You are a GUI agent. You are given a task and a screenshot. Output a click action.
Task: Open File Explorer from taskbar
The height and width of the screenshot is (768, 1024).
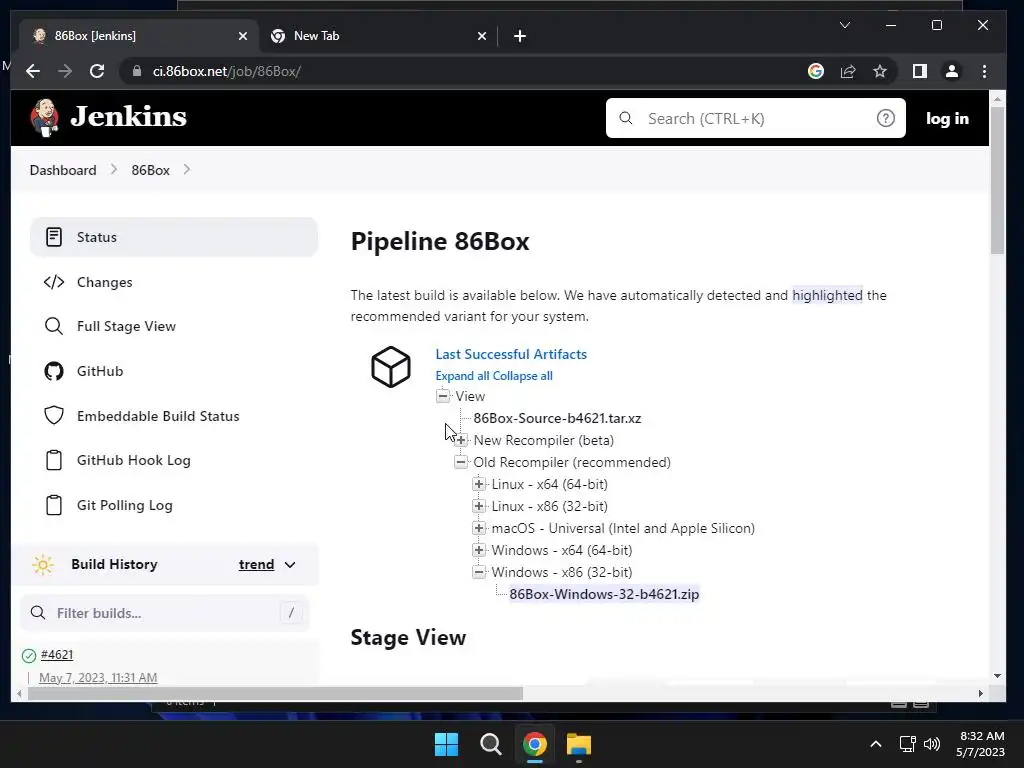[x=579, y=744]
